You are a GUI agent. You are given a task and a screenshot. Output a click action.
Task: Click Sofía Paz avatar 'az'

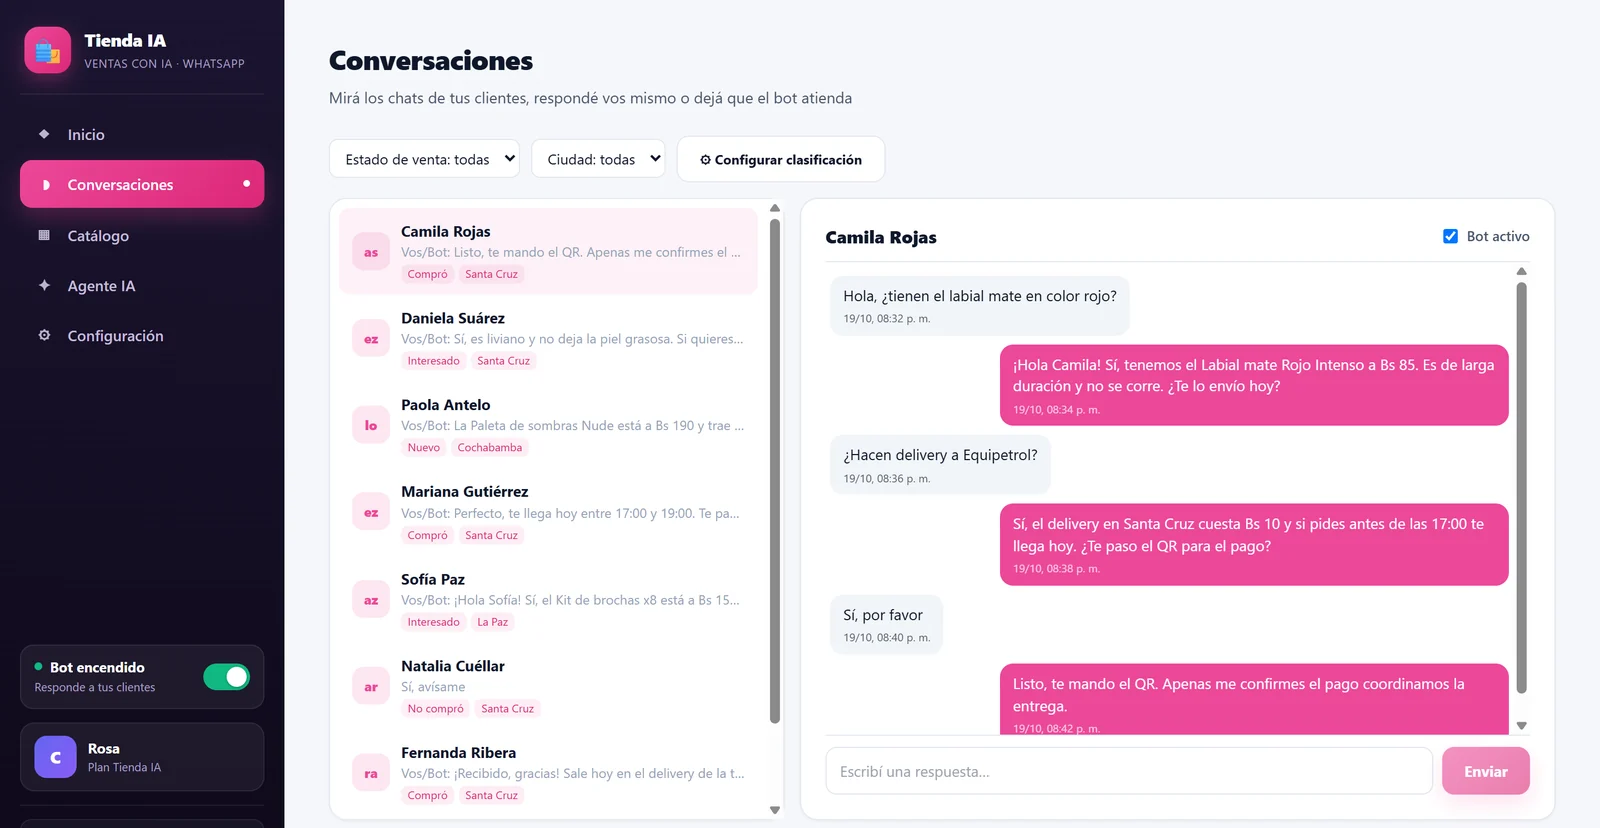point(371,600)
